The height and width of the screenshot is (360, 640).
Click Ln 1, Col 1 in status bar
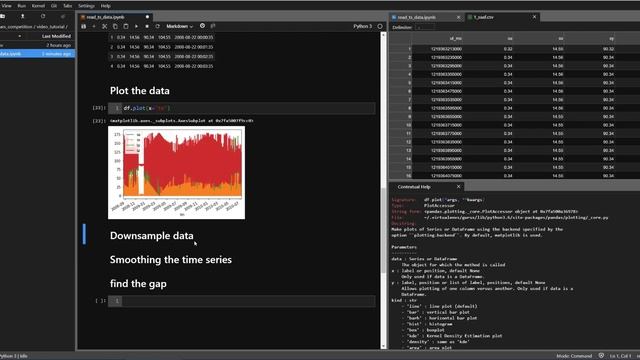pos(620,356)
